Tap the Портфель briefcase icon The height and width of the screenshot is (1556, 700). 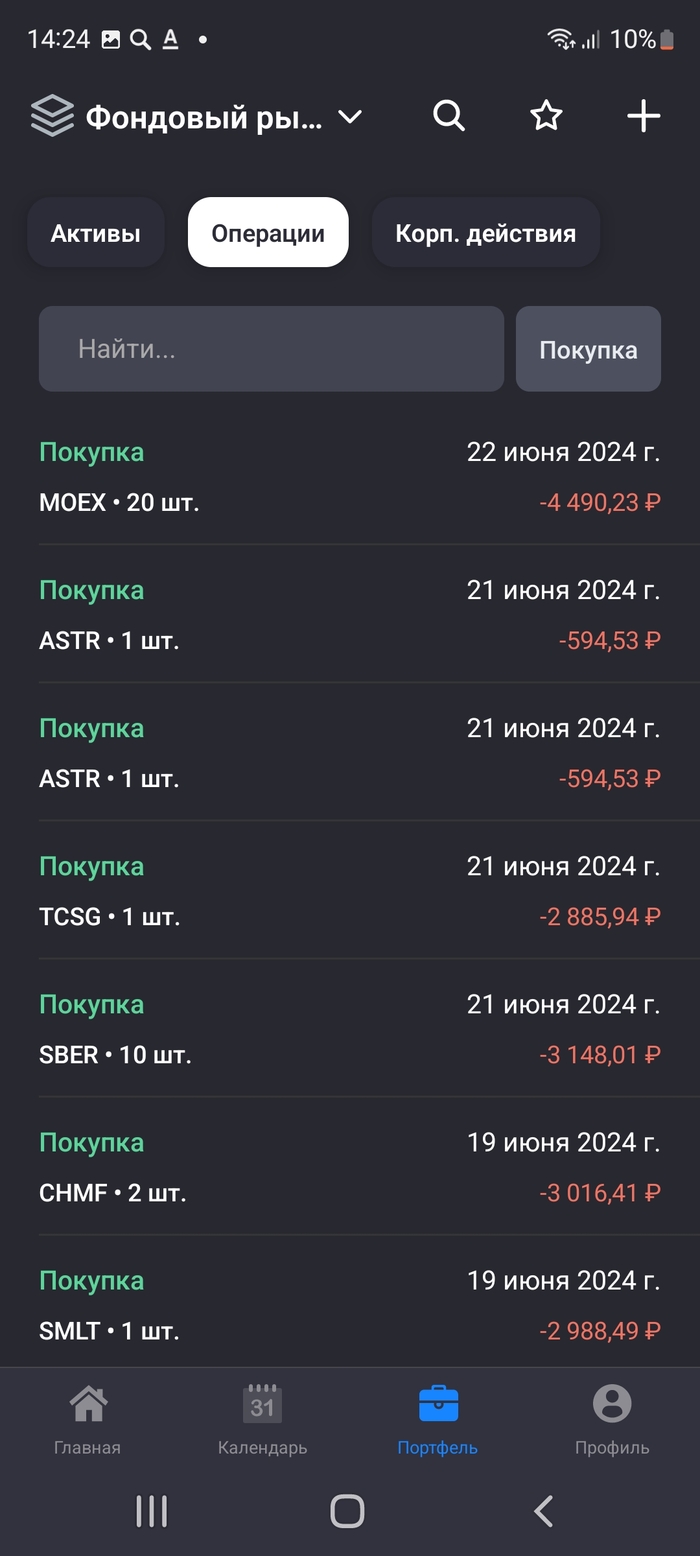(x=438, y=1405)
